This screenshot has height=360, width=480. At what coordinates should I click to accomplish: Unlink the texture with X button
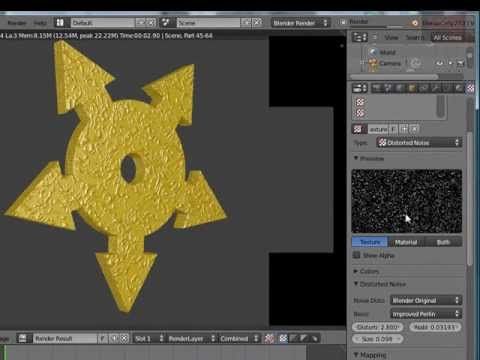(x=414, y=129)
